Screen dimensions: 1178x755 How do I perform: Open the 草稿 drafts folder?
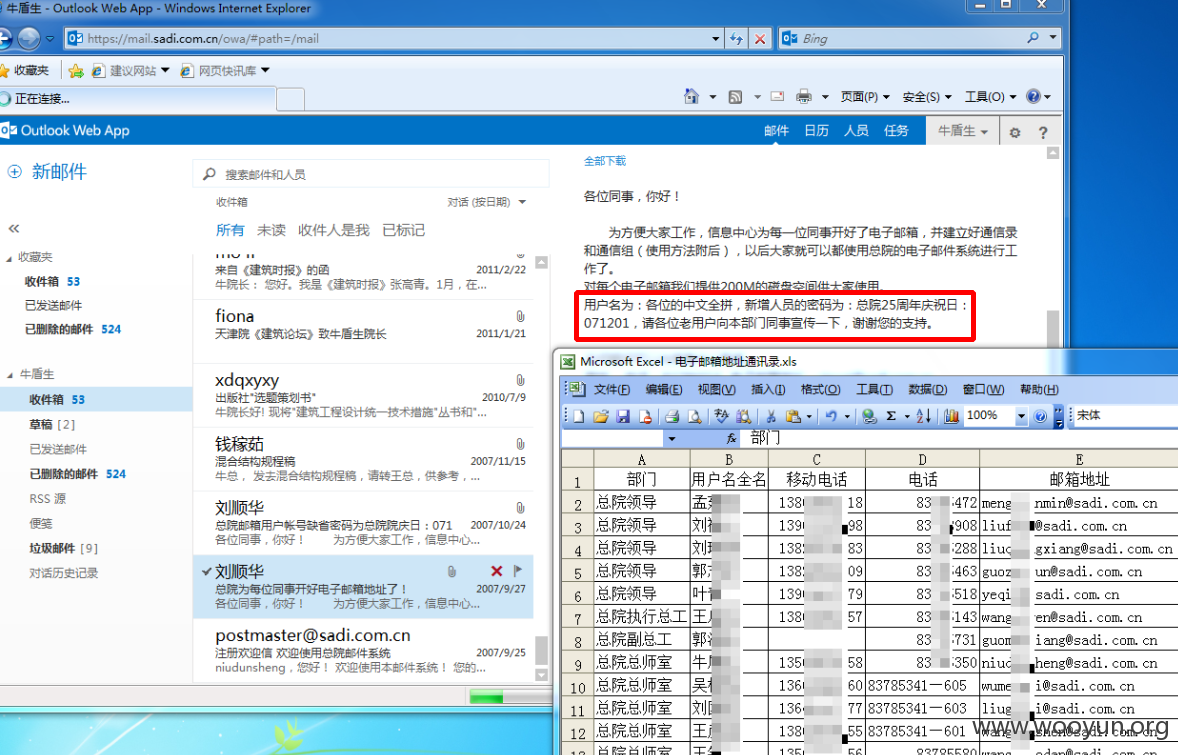(x=96, y=424)
